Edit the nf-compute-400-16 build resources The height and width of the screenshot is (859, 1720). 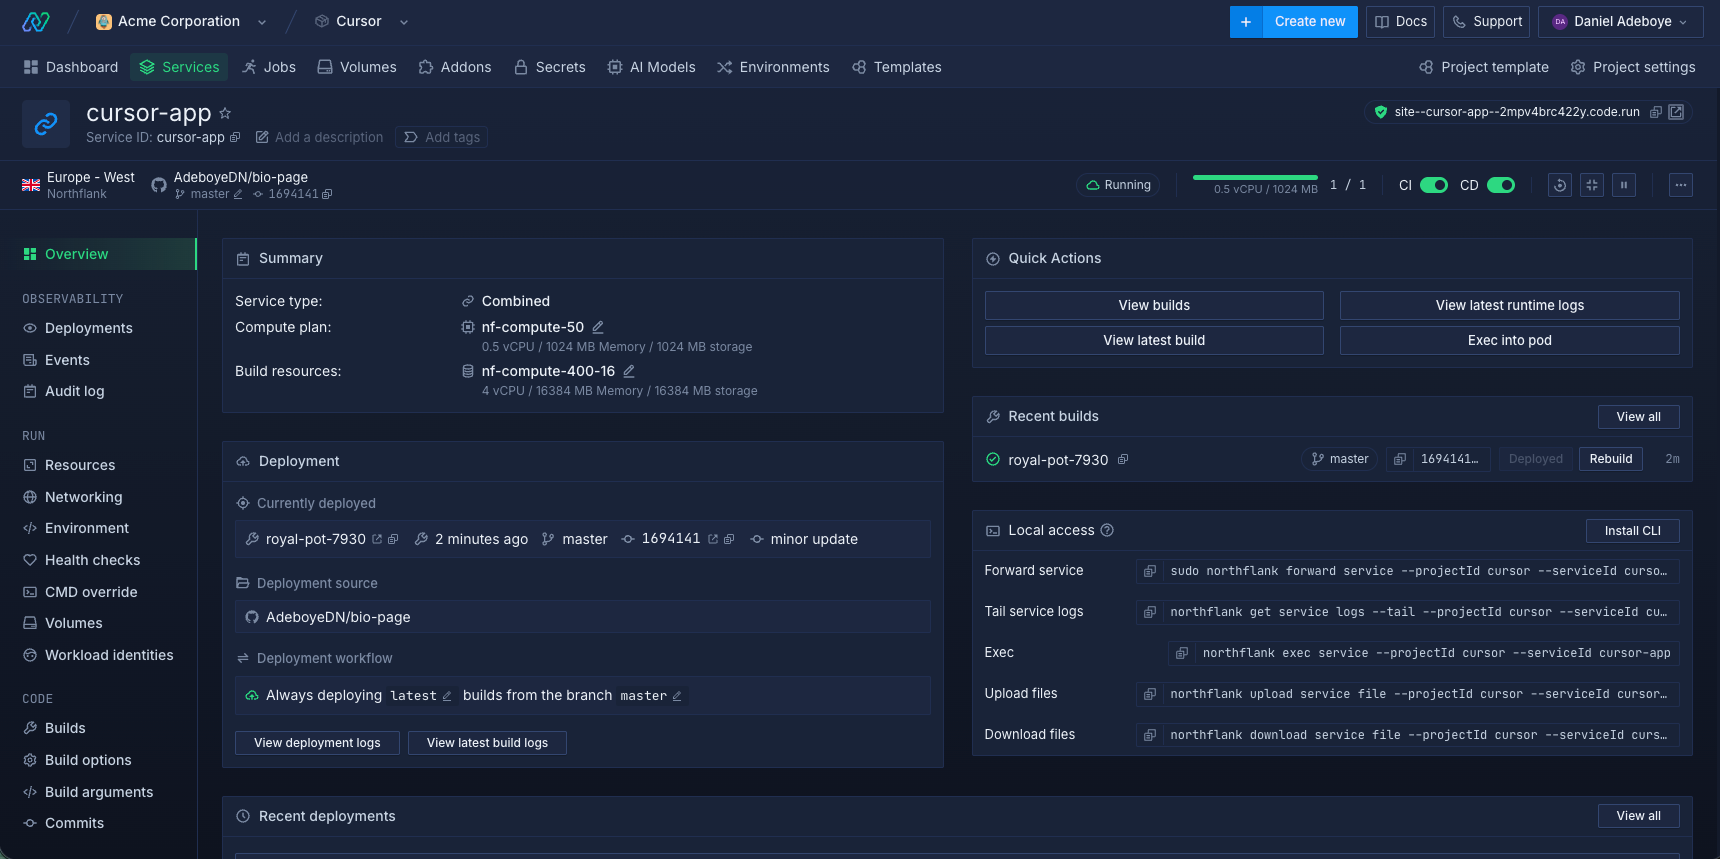point(629,371)
